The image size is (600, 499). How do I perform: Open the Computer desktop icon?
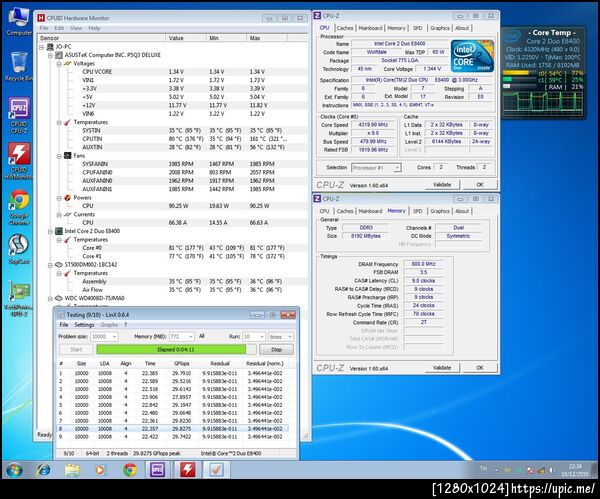[19, 21]
